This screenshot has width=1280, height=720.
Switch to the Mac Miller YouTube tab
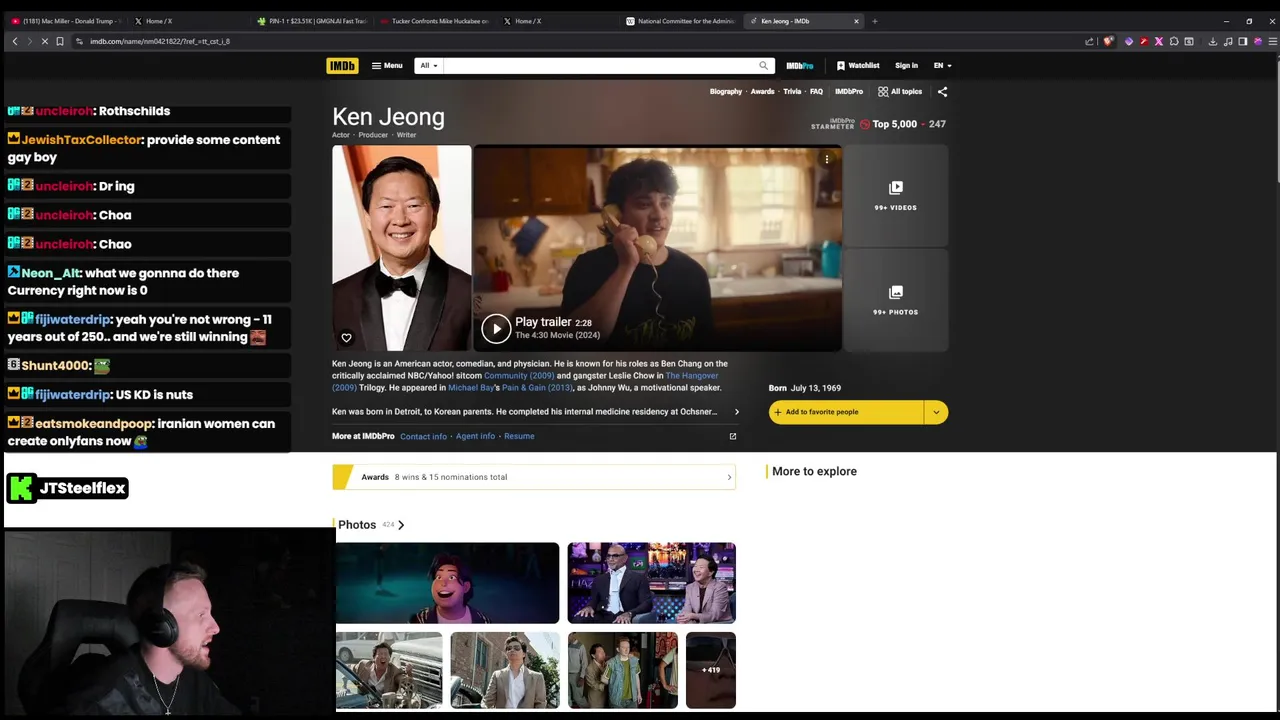point(65,21)
